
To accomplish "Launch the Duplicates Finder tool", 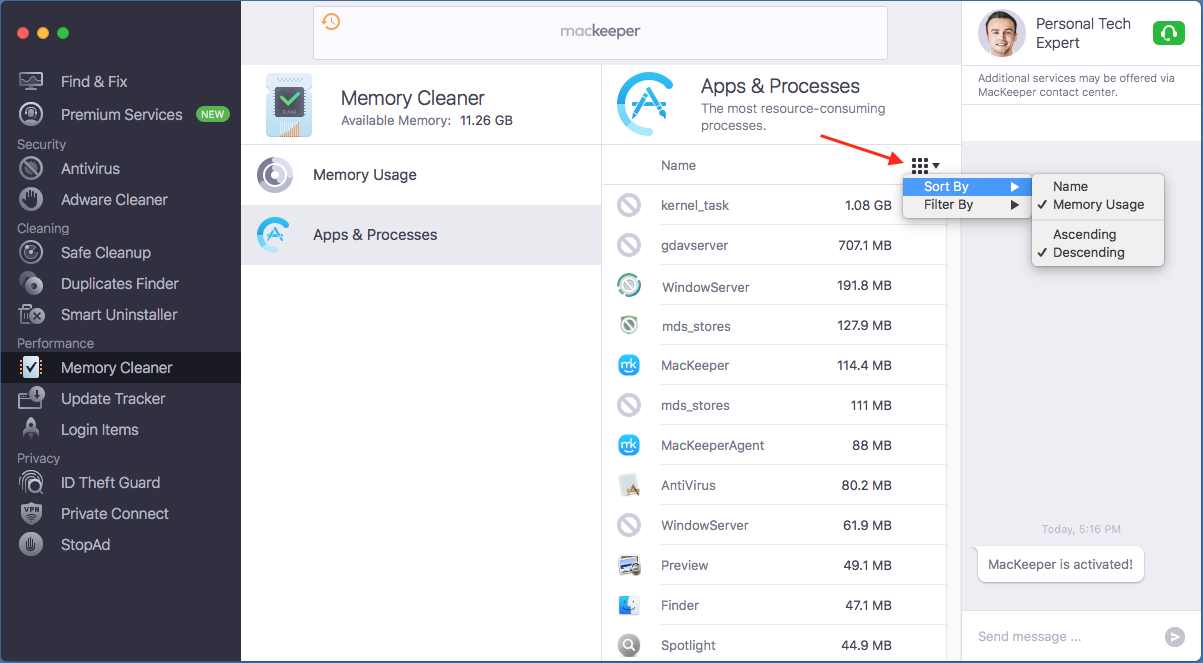I will coord(120,284).
